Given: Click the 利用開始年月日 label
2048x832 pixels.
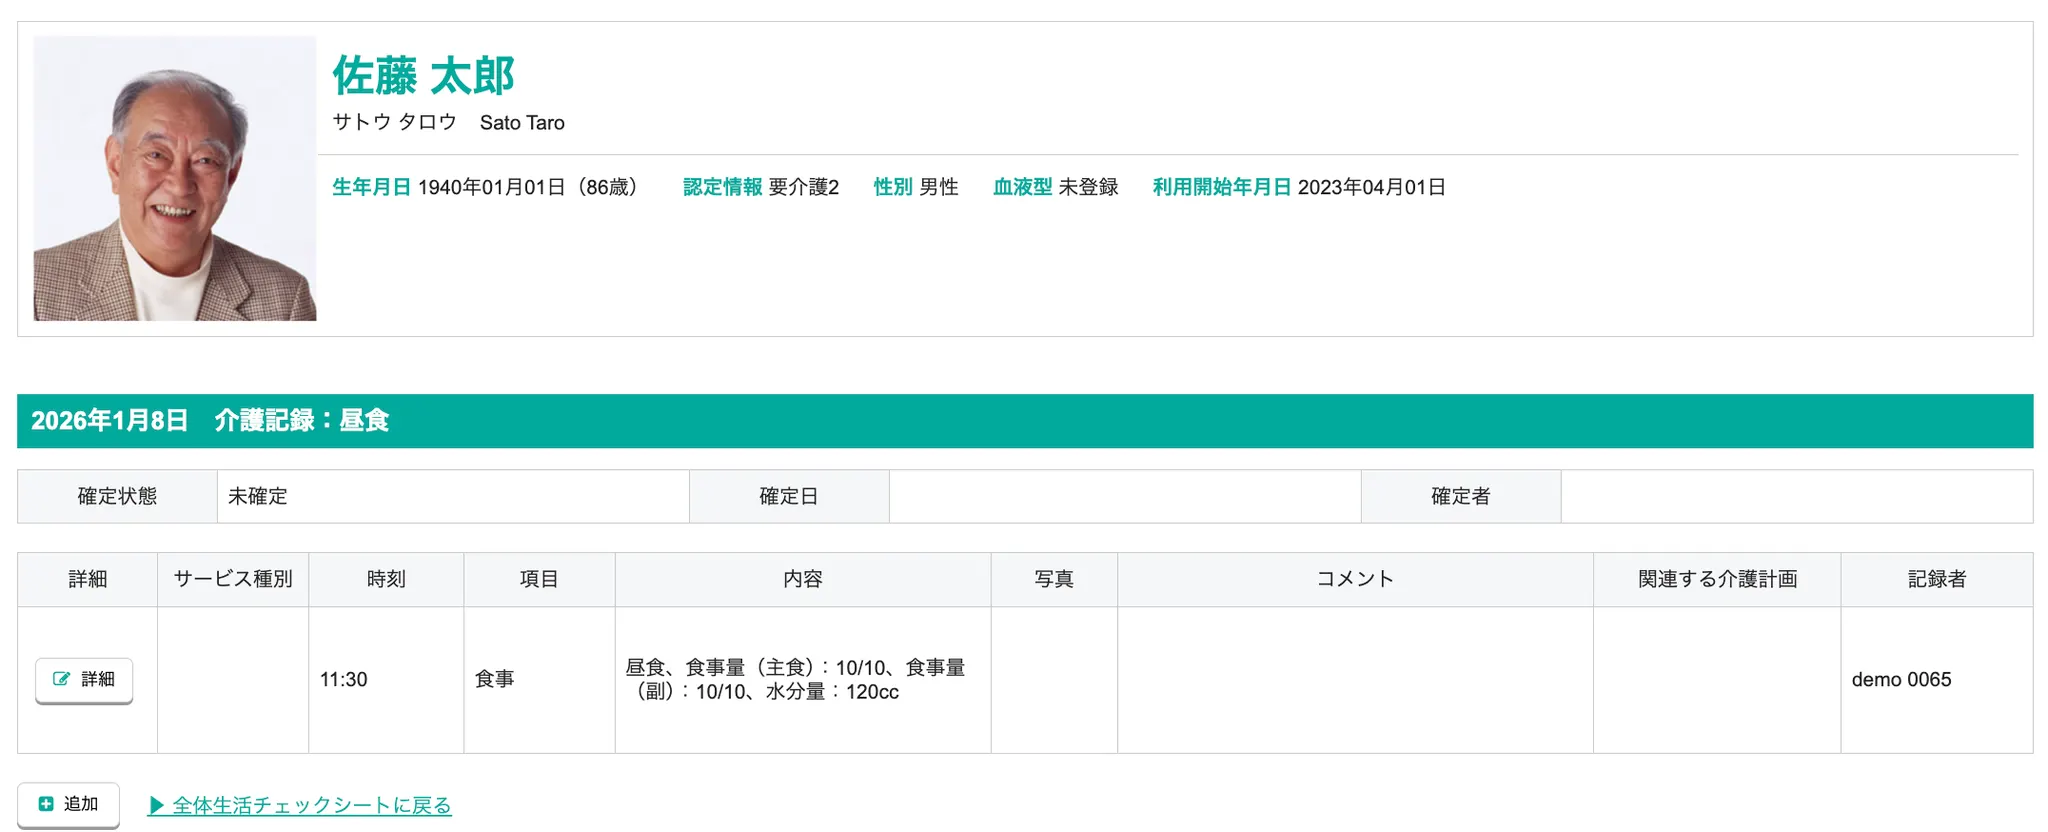Looking at the screenshot, I should coord(1222,187).
